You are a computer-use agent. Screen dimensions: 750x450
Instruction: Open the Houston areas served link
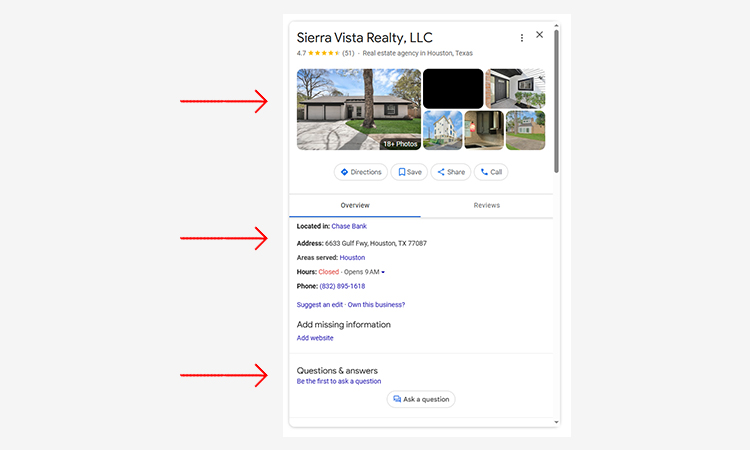[x=352, y=257]
